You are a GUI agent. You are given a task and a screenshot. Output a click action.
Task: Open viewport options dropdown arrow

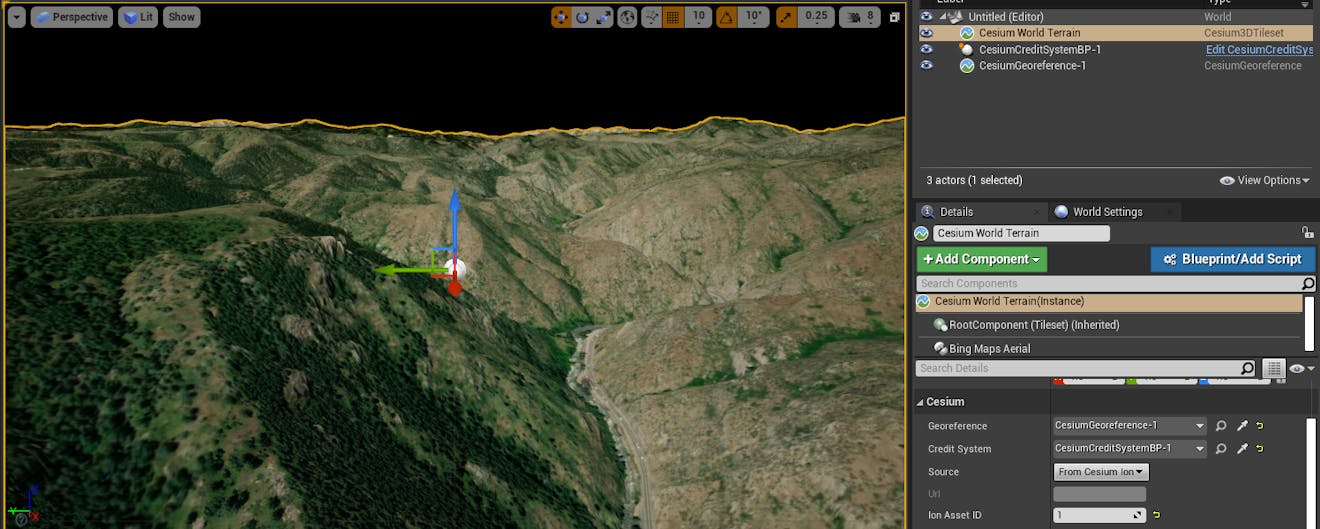[x=16, y=17]
